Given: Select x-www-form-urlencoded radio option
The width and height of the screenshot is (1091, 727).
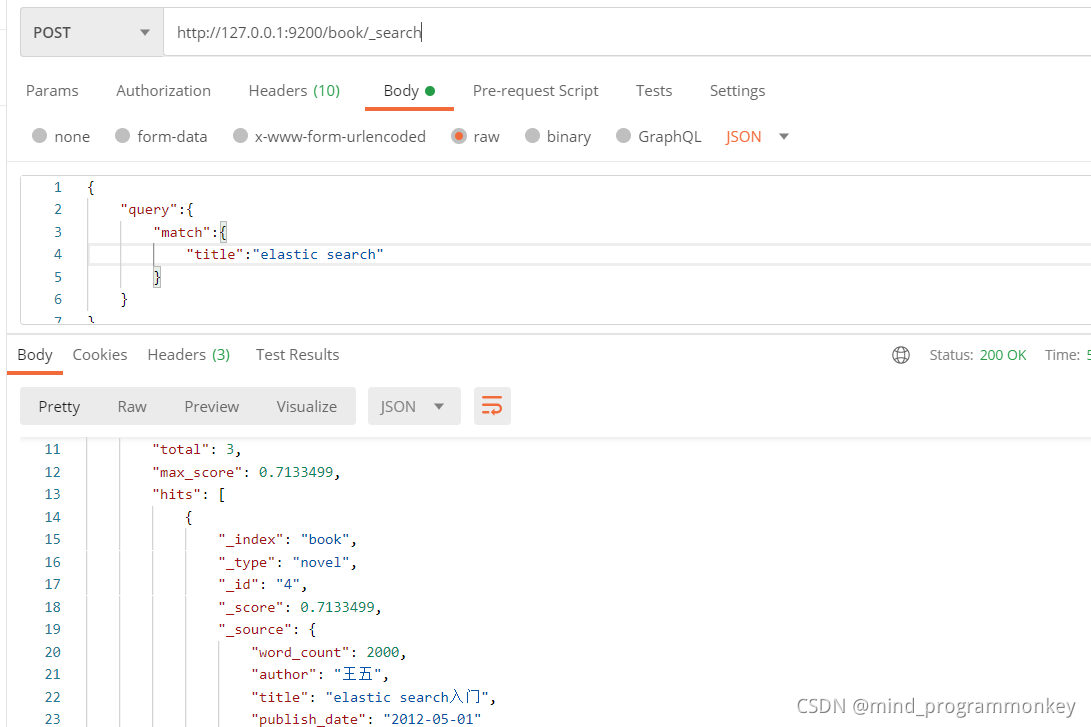Looking at the screenshot, I should click(x=240, y=136).
